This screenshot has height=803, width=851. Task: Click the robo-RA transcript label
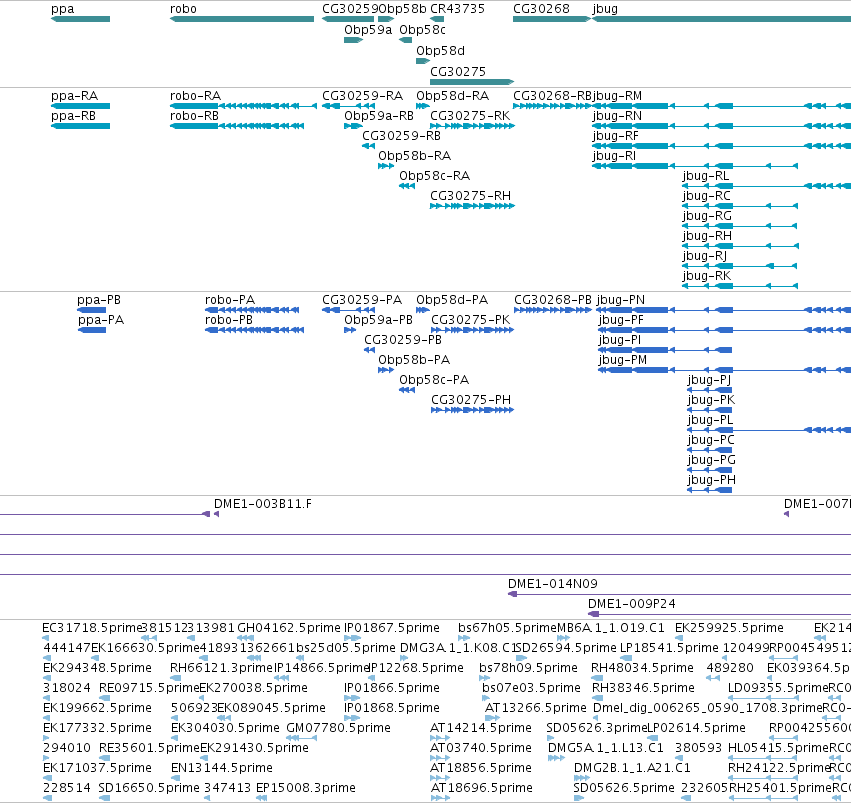pos(195,96)
